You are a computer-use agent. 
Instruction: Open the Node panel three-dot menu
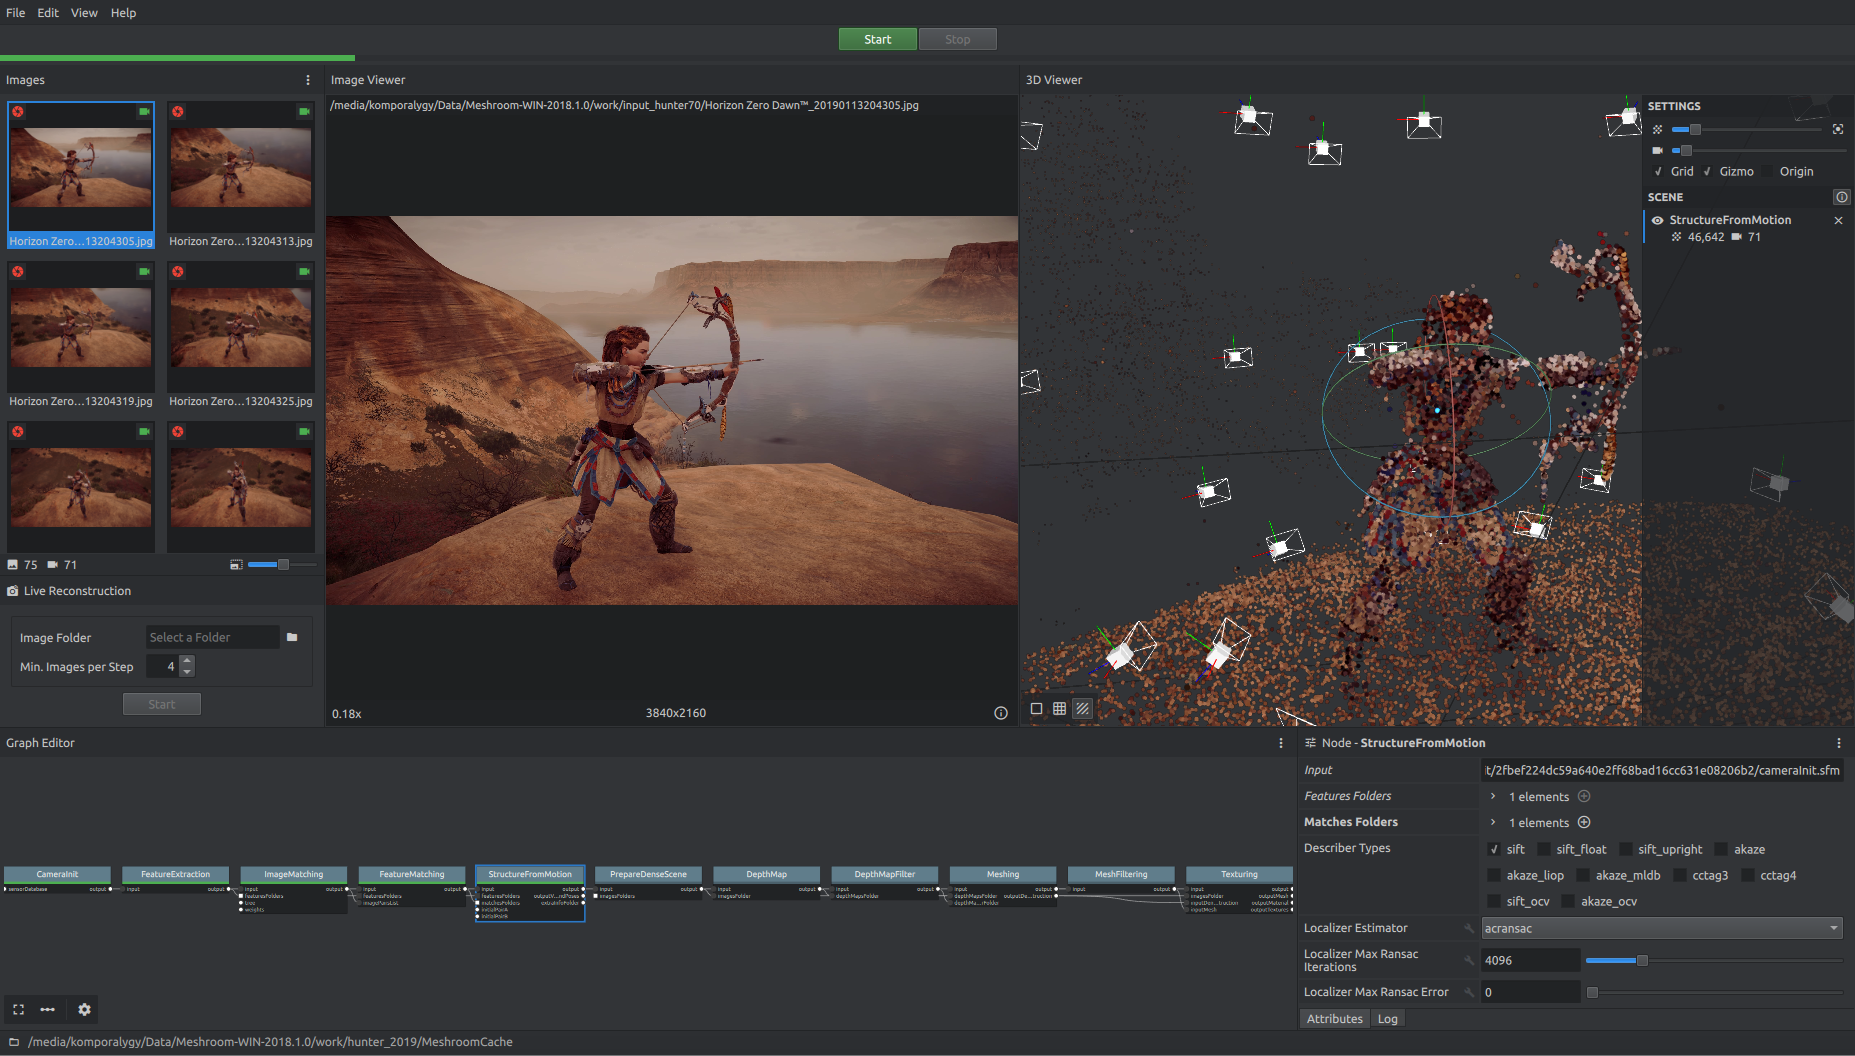point(1838,743)
